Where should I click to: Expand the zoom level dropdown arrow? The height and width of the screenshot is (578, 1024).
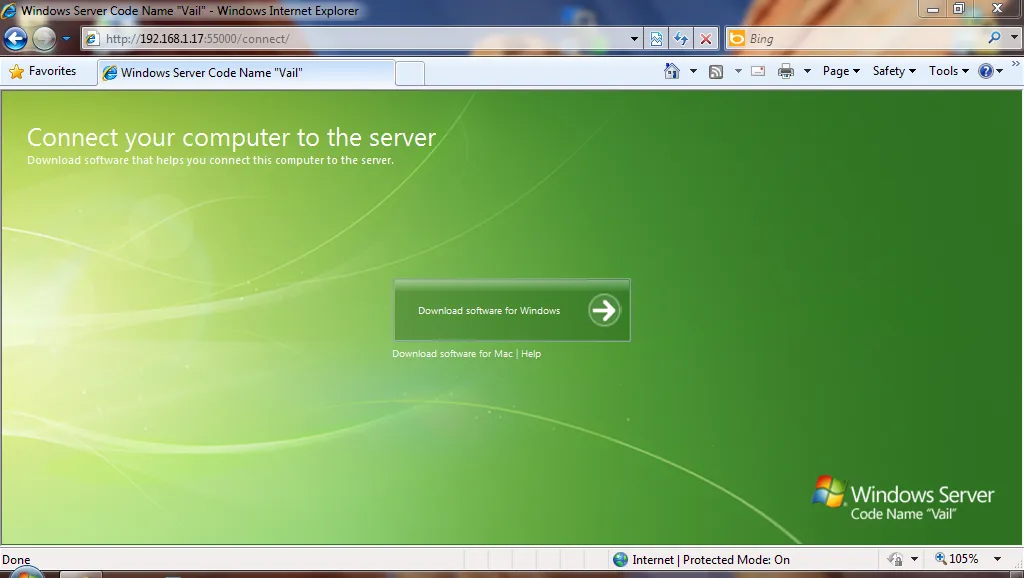(997, 559)
